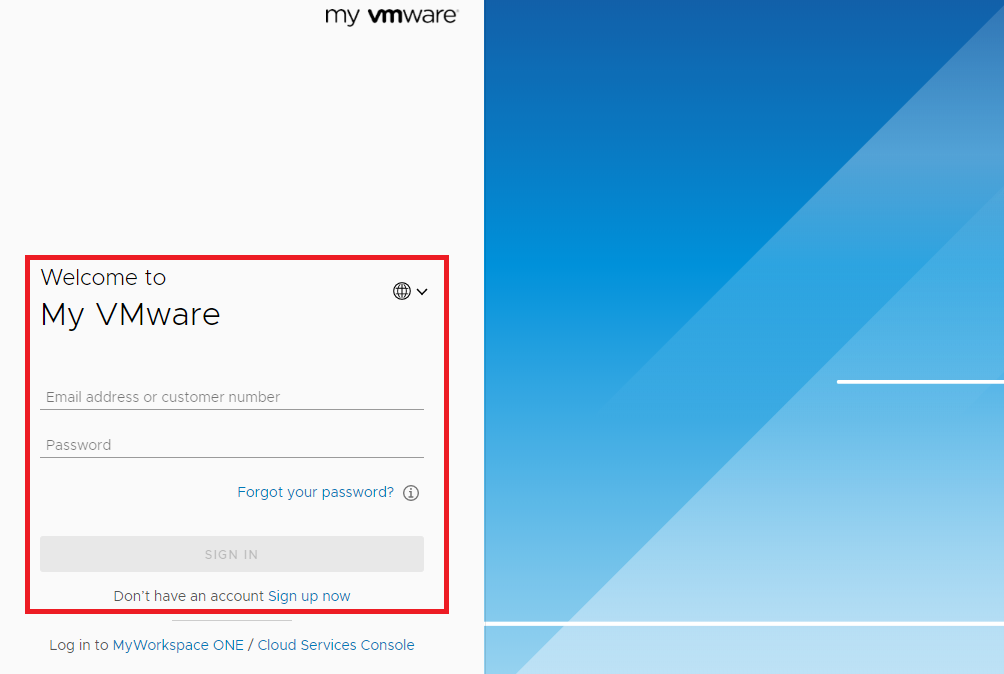Open the Forgot your password link

point(316,492)
